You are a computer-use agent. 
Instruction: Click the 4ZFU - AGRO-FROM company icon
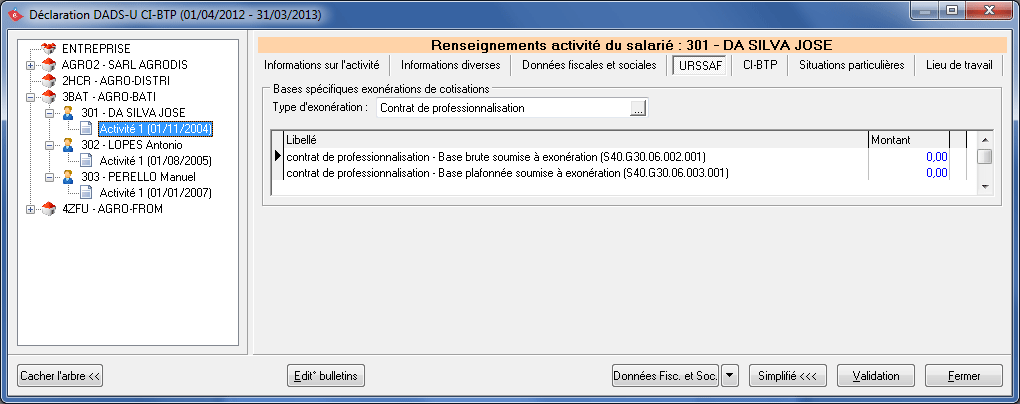[48, 209]
